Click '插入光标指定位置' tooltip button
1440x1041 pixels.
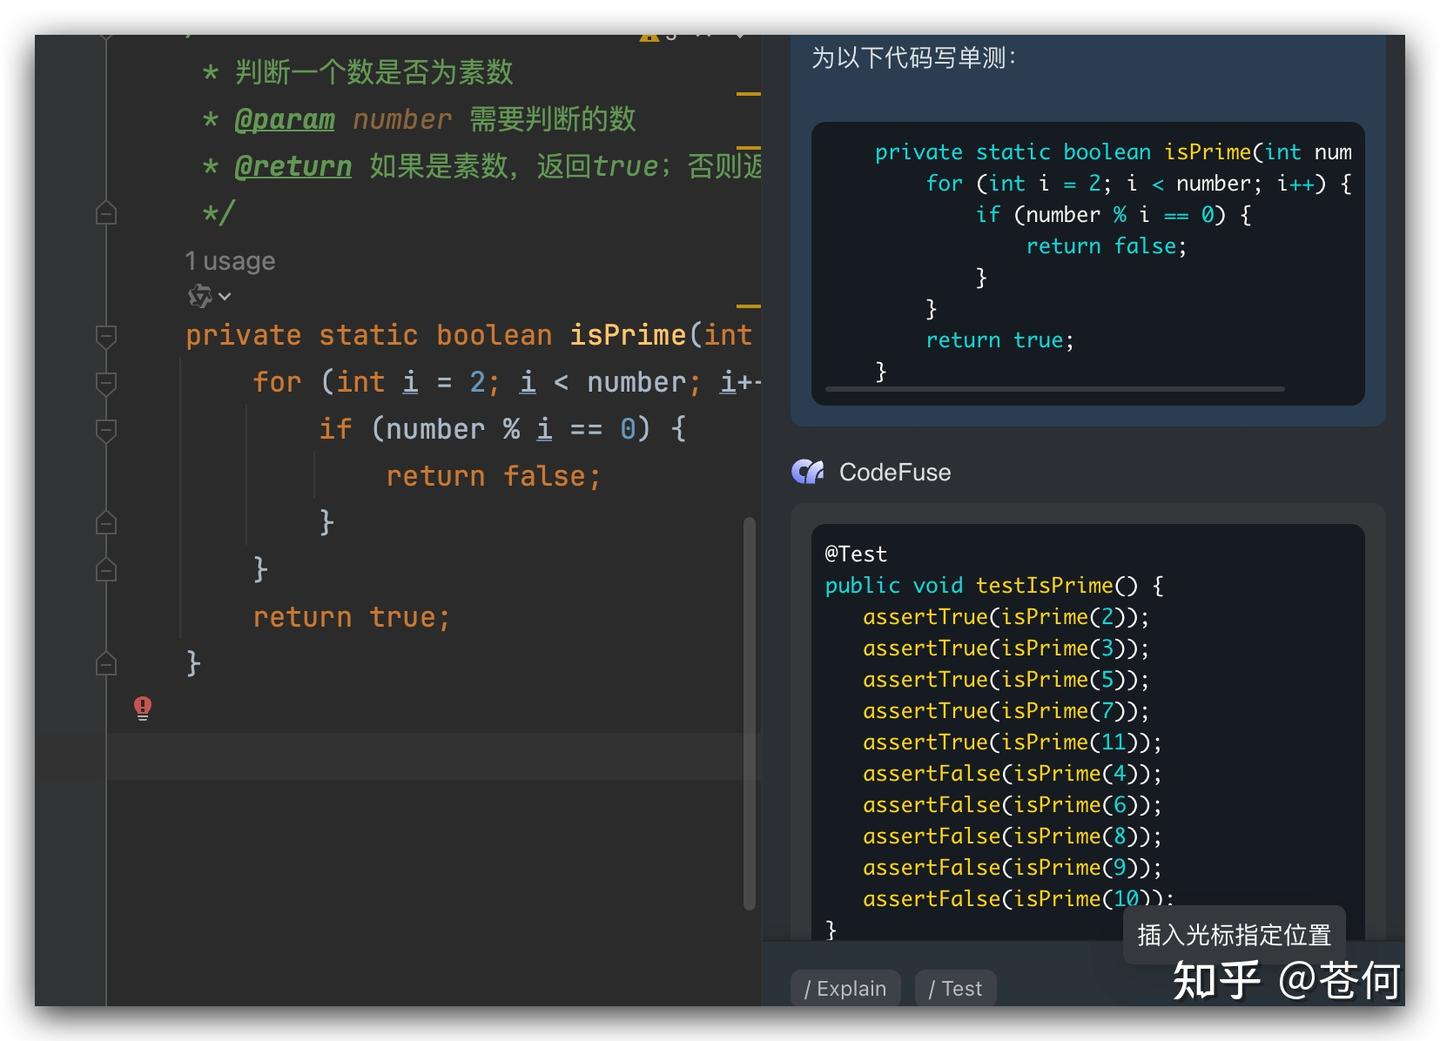click(x=1234, y=935)
